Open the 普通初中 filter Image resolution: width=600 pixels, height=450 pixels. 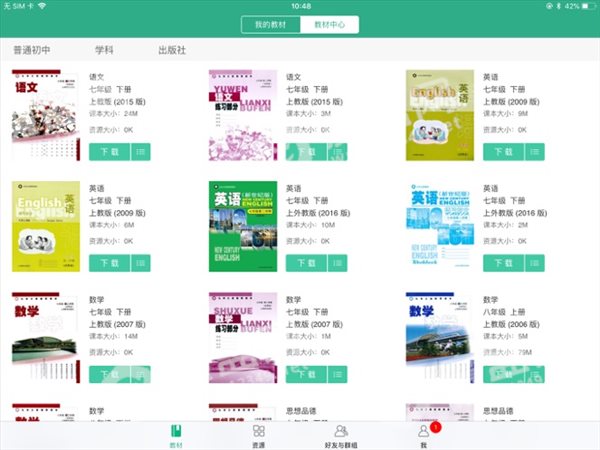(32, 50)
